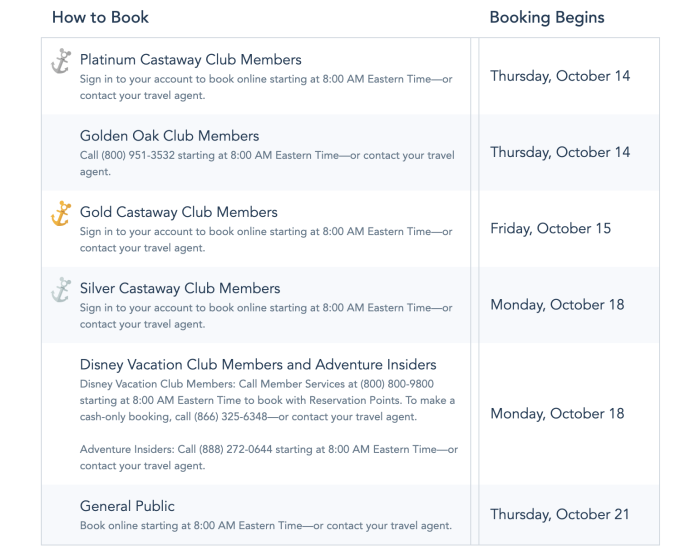Click the How to Book column header
The width and height of the screenshot is (700, 560).
100,18
